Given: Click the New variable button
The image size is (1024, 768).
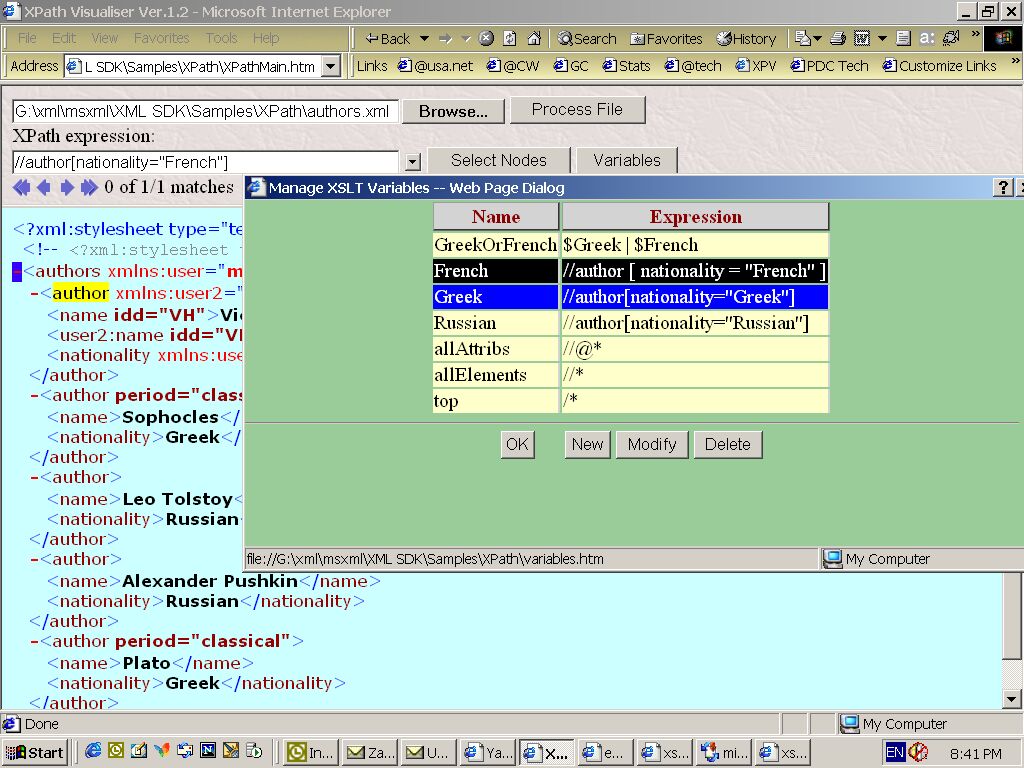Looking at the screenshot, I should [x=587, y=445].
